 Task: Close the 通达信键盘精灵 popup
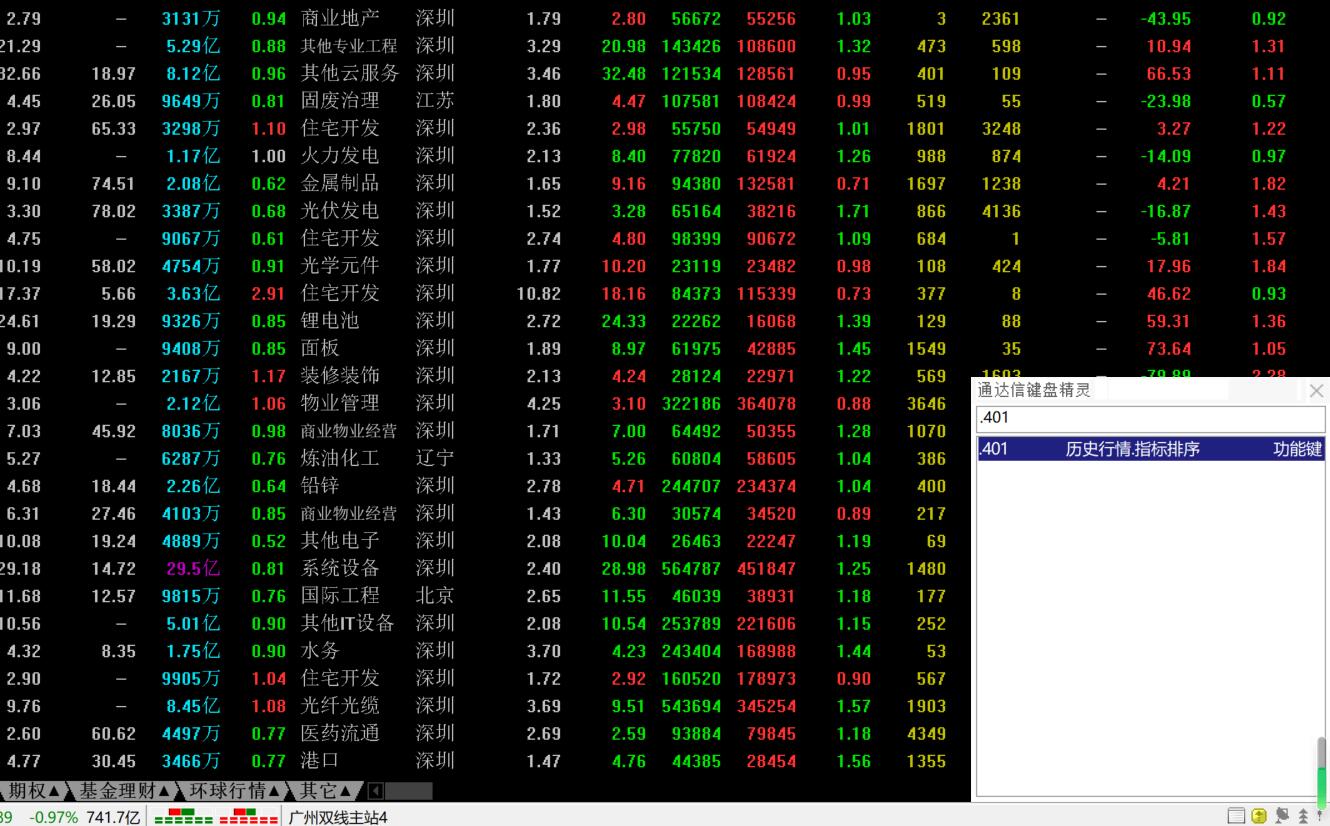1316,391
